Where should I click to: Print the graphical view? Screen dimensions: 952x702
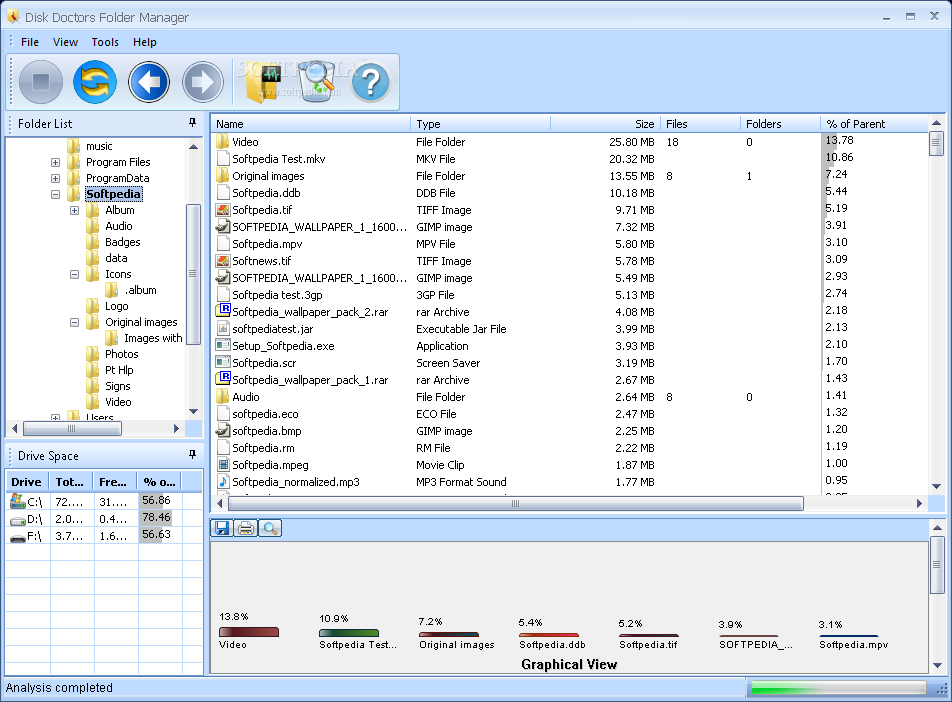(246, 528)
